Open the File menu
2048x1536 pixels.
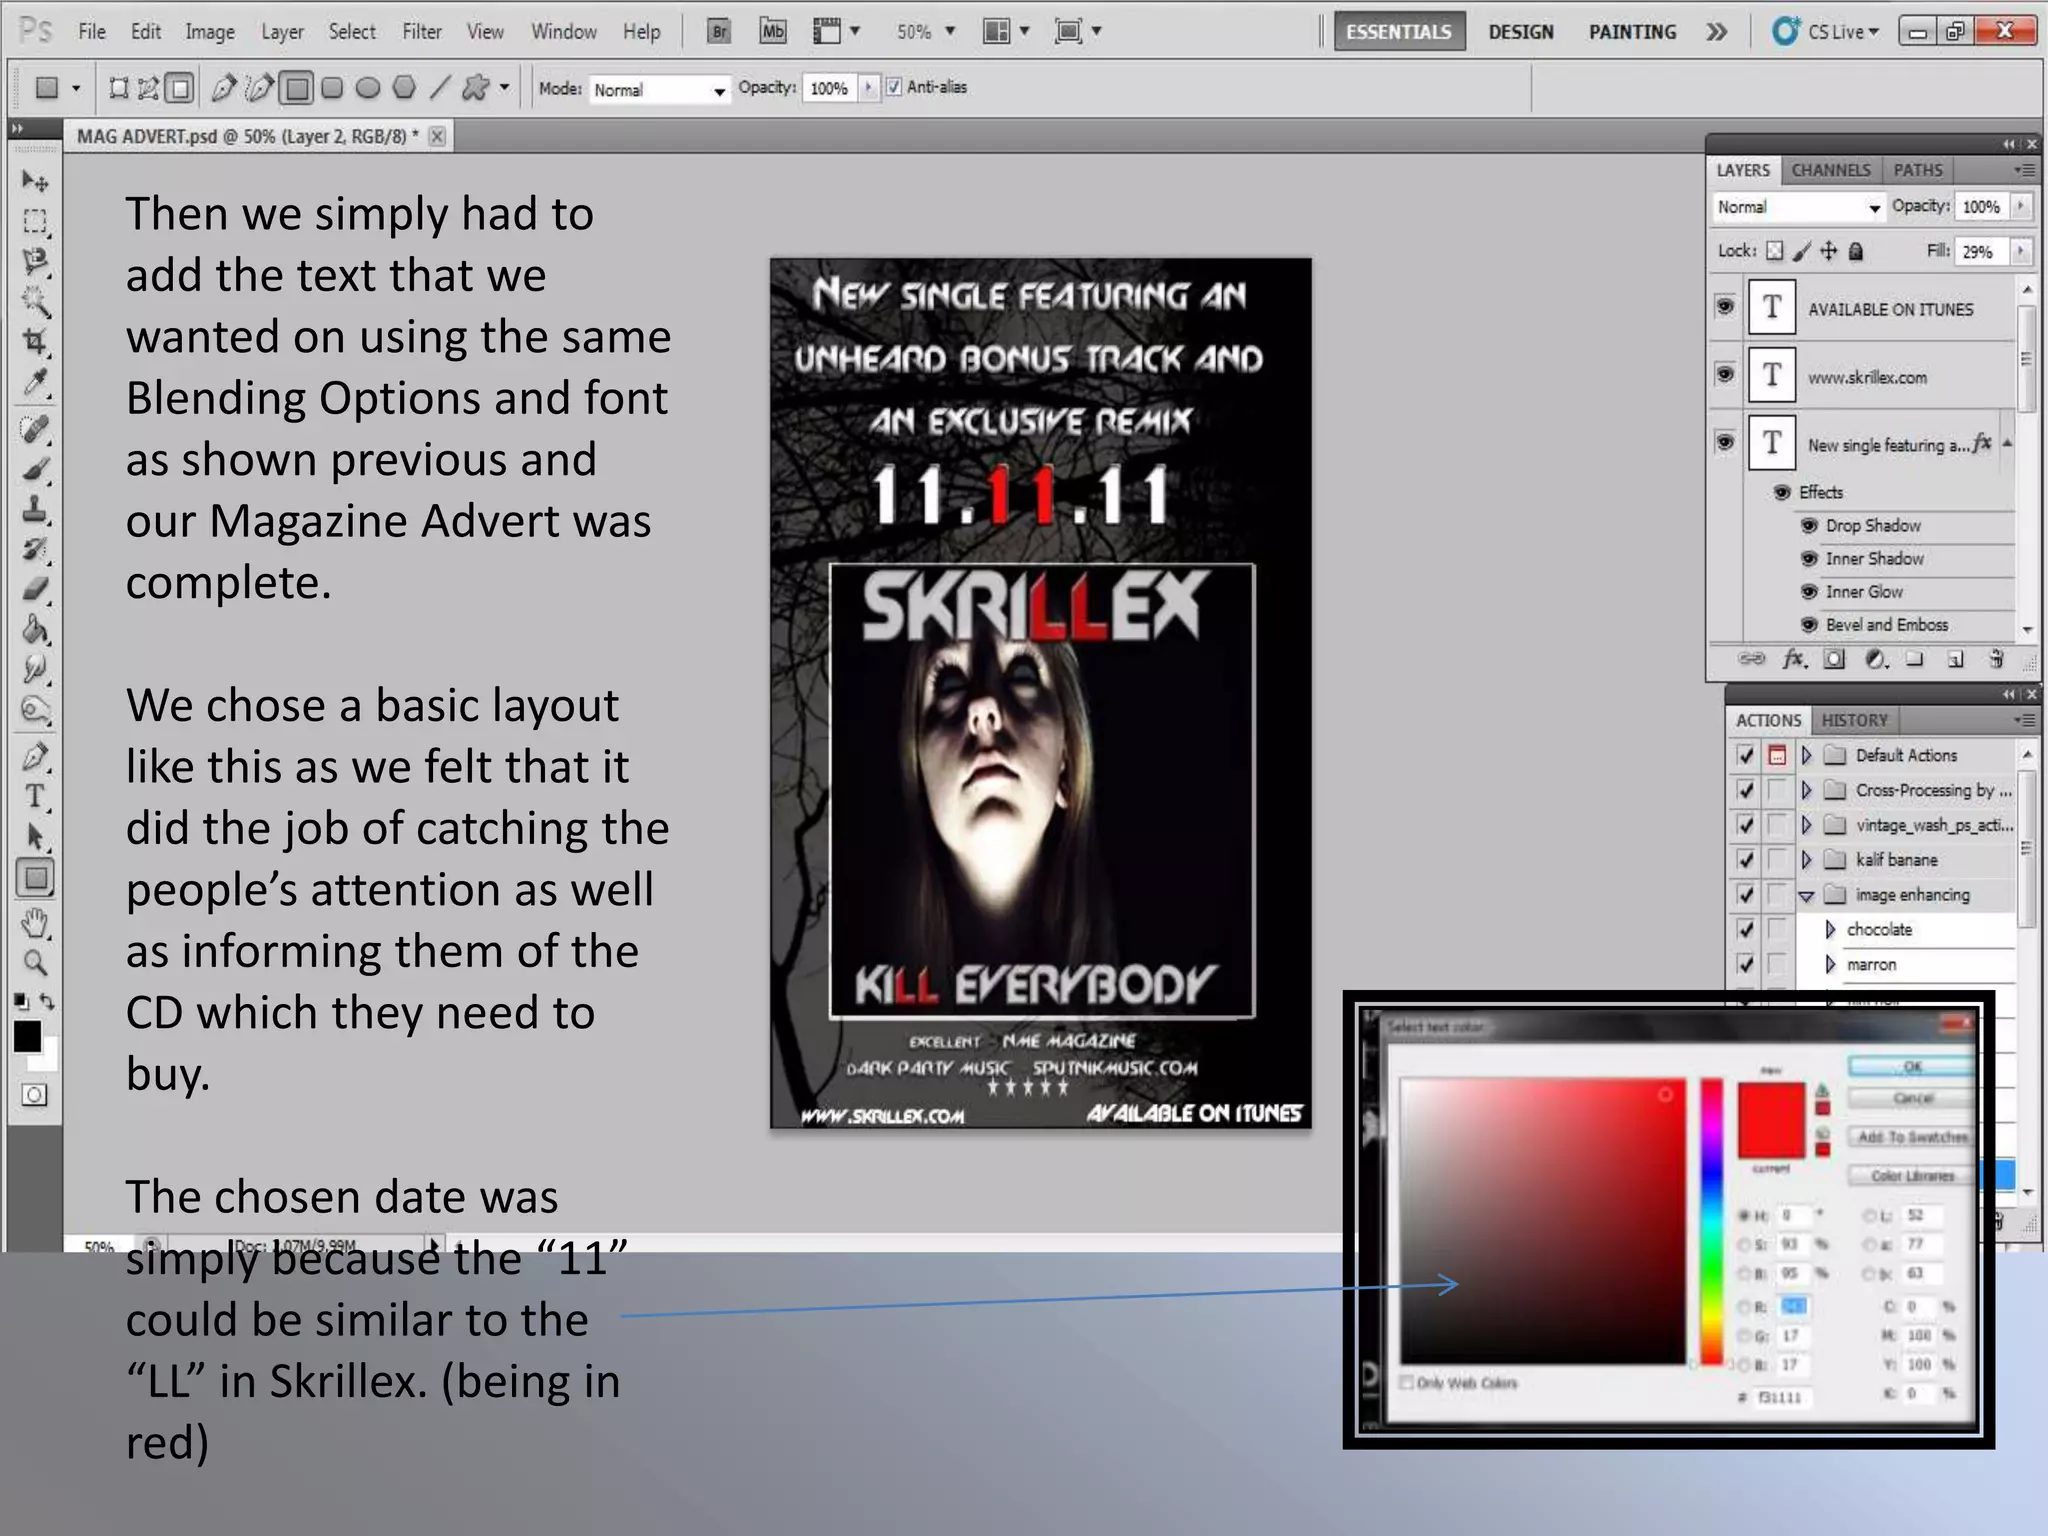coord(91,32)
